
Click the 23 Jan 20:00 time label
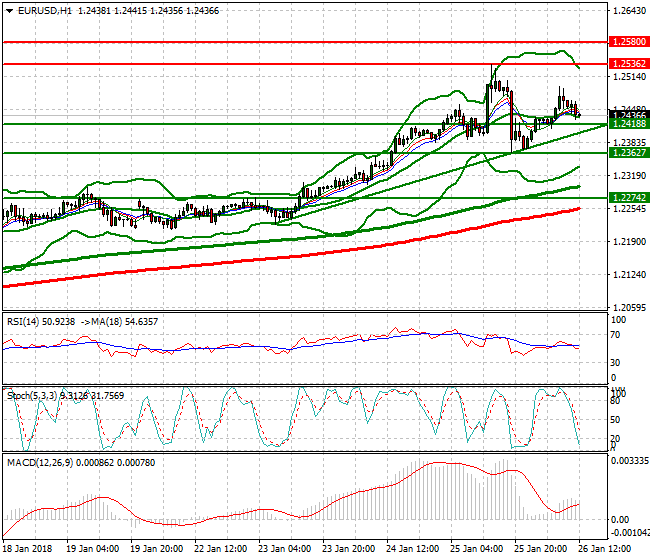[x=349, y=549]
